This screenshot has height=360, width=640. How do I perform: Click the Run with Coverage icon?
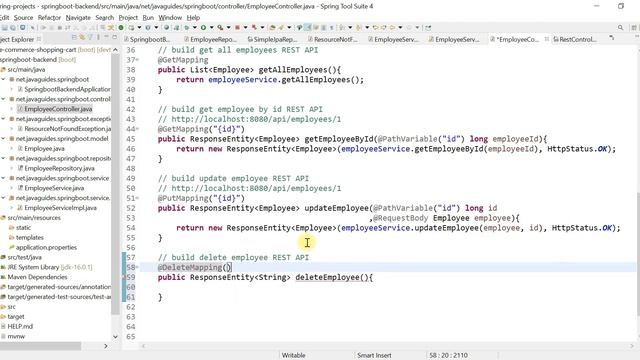pyautogui.click(x=220, y=28)
